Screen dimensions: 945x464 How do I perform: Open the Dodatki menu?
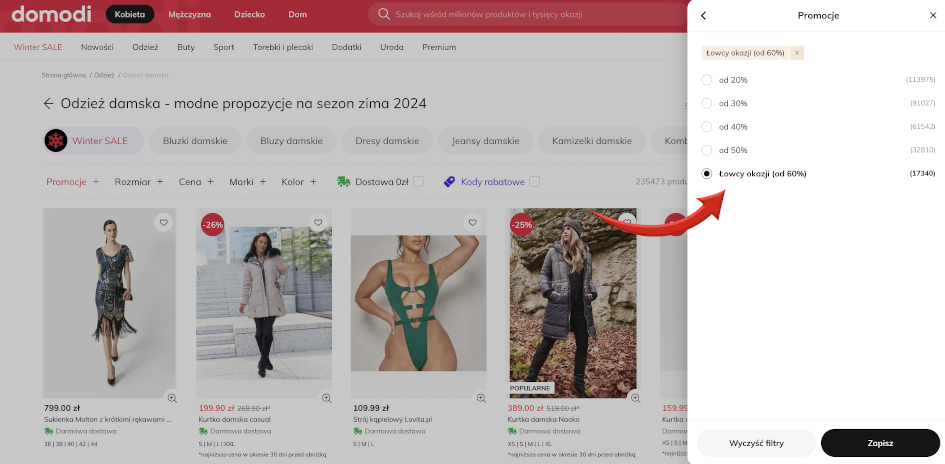(x=347, y=47)
